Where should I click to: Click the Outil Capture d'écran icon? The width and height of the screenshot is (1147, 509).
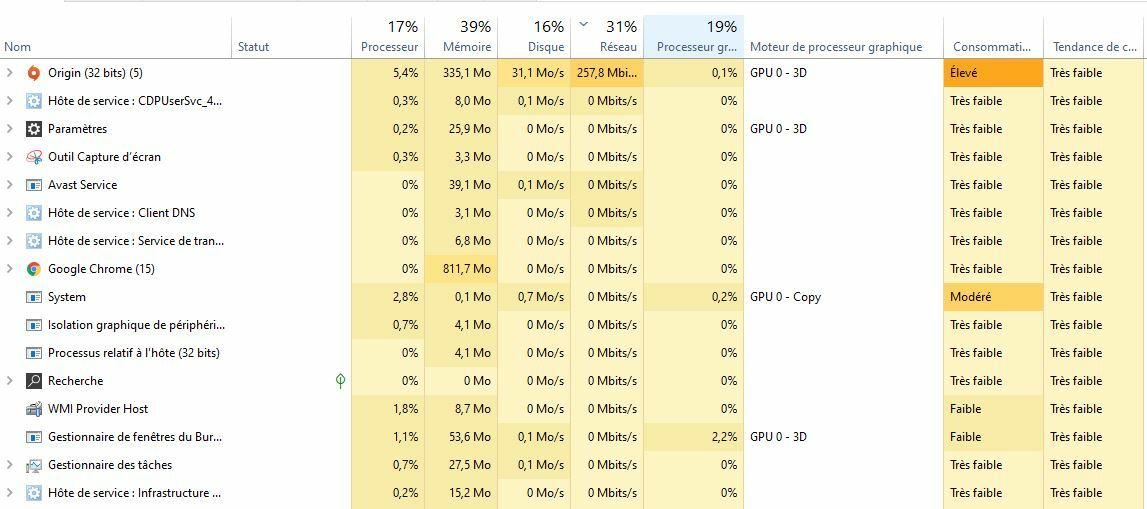point(33,157)
